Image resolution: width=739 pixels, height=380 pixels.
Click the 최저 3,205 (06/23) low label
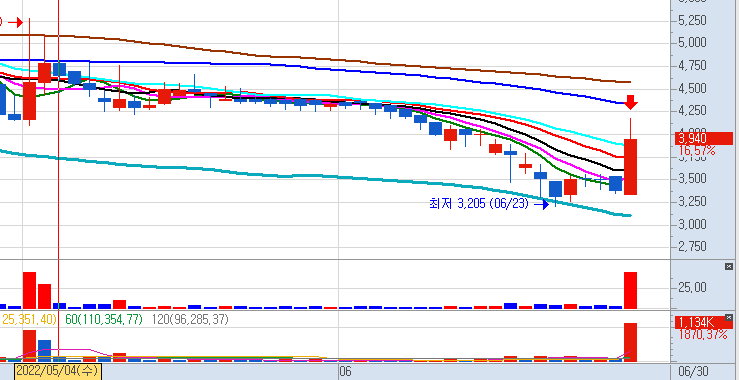[x=479, y=204]
